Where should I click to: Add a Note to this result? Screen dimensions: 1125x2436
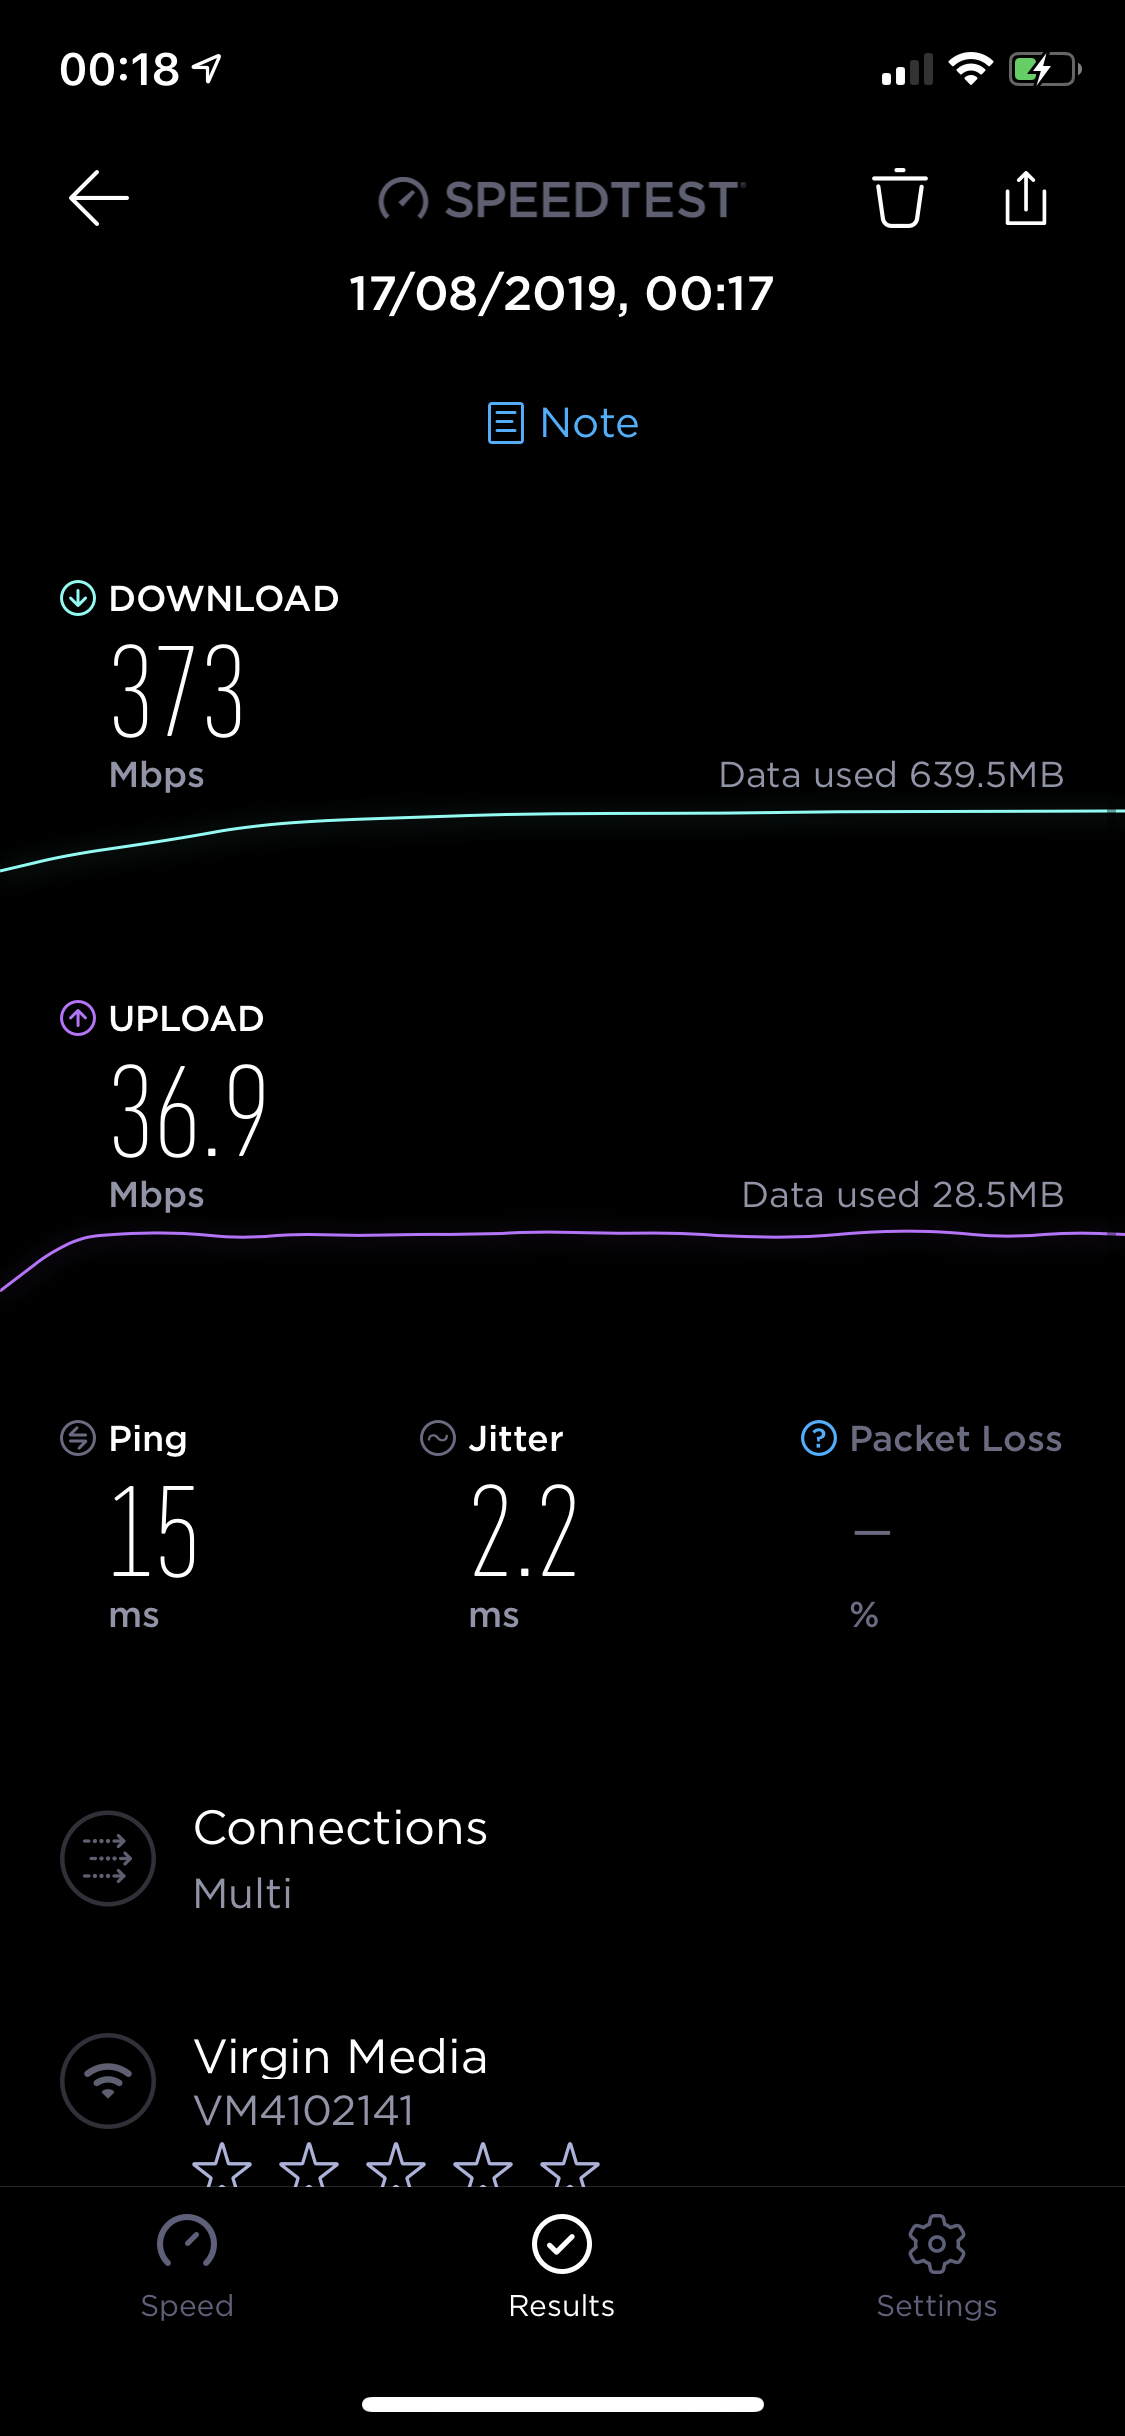[562, 423]
